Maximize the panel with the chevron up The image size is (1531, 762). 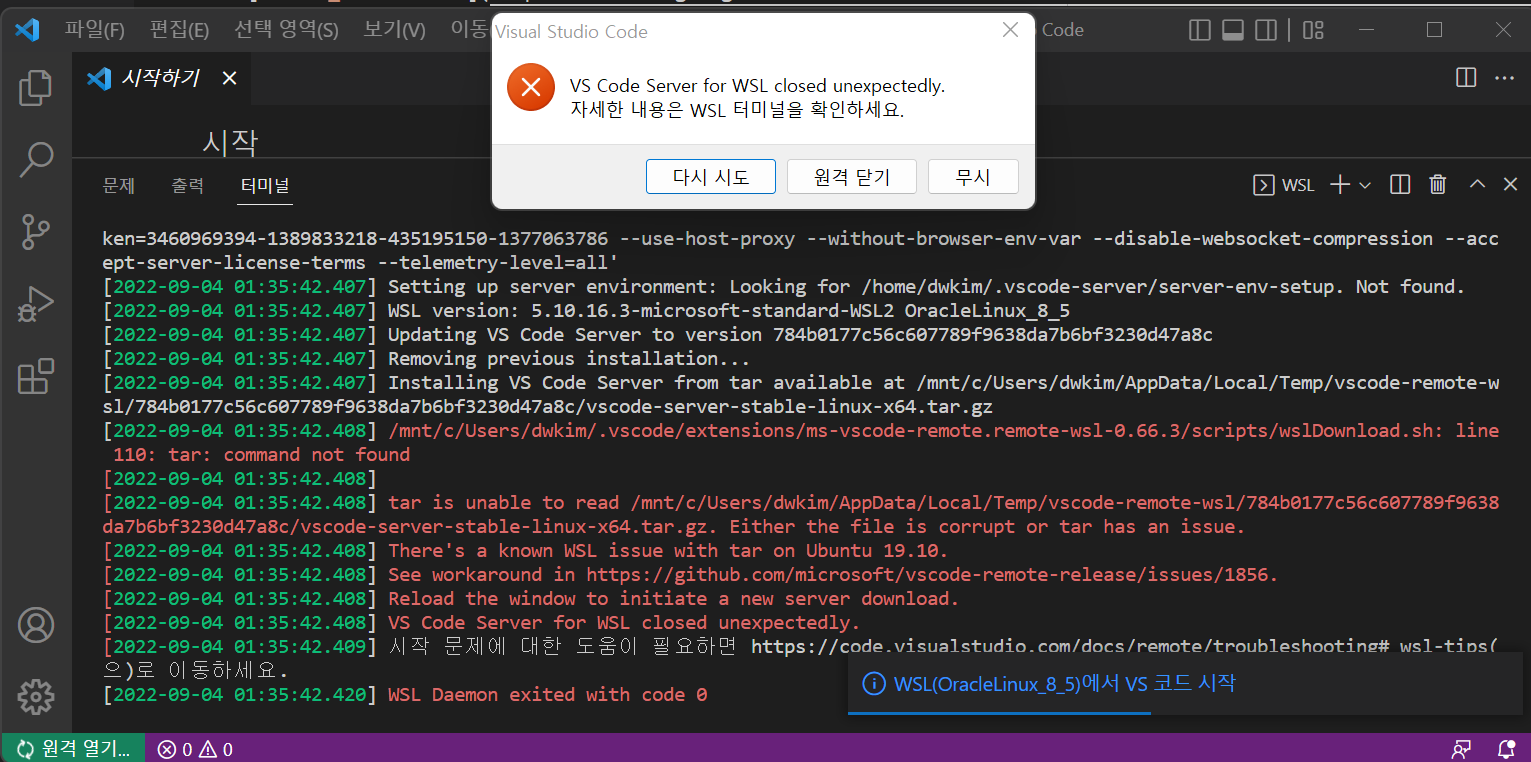click(1476, 184)
